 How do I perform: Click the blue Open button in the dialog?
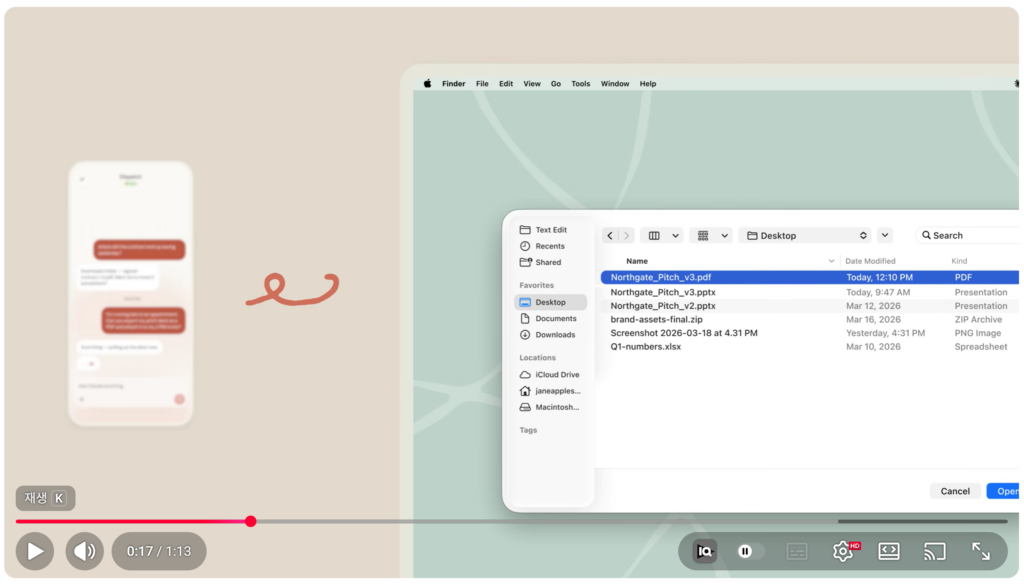point(1004,491)
